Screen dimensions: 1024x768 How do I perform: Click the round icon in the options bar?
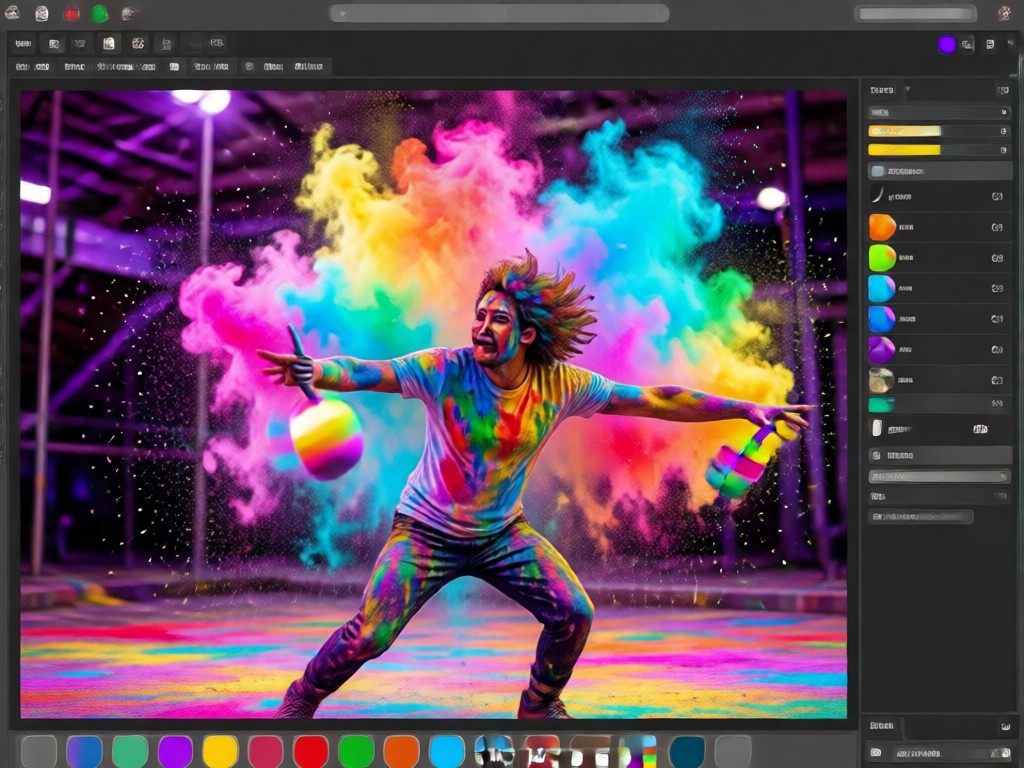point(249,67)
